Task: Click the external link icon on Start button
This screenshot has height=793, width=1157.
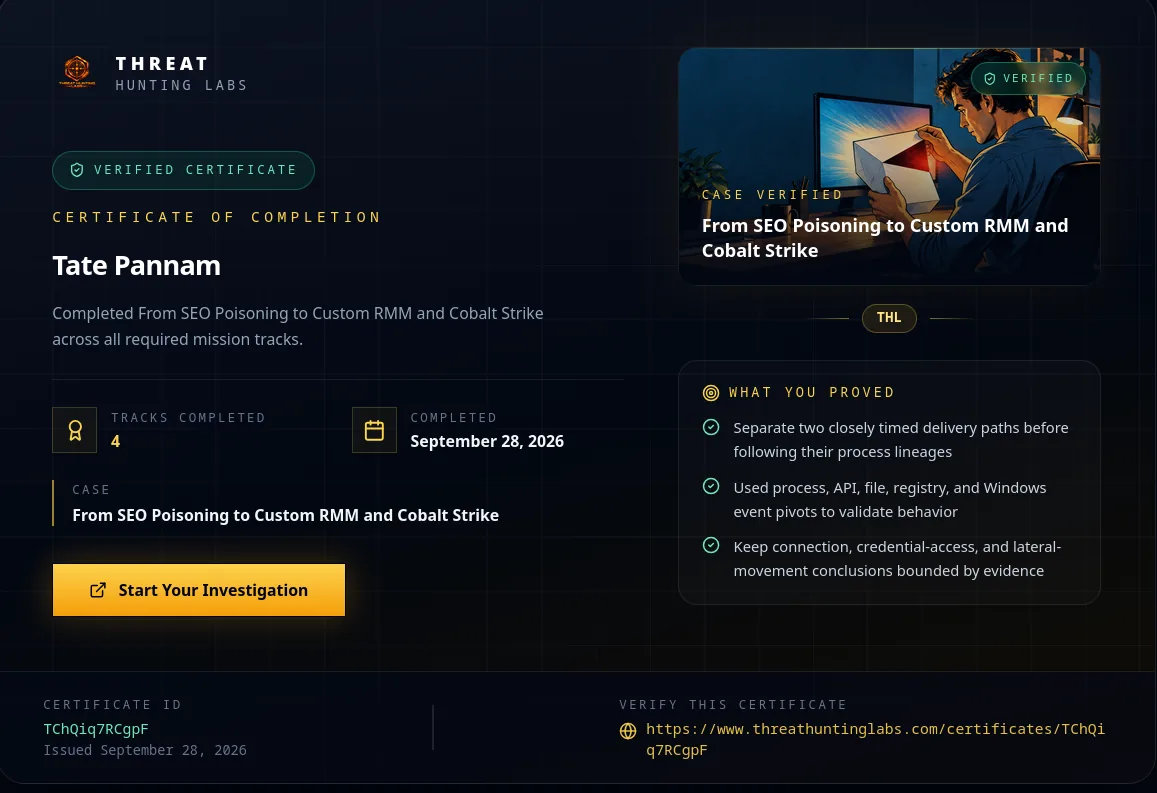Action: [97, 590]
